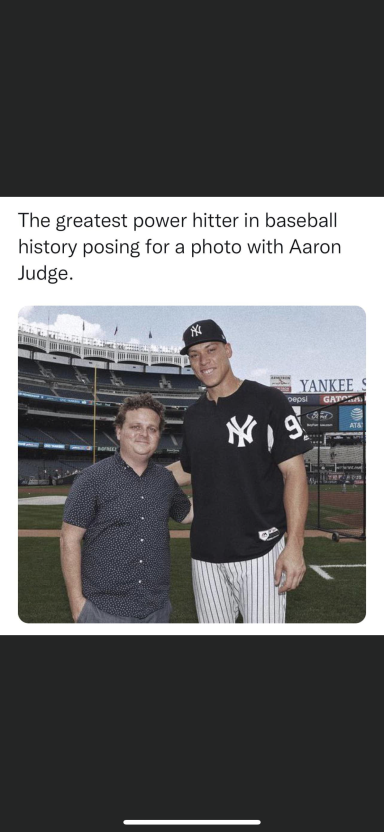Click the NY logo on the jersey
Viewport: 384px width, 832px height.
pos(241,430)
